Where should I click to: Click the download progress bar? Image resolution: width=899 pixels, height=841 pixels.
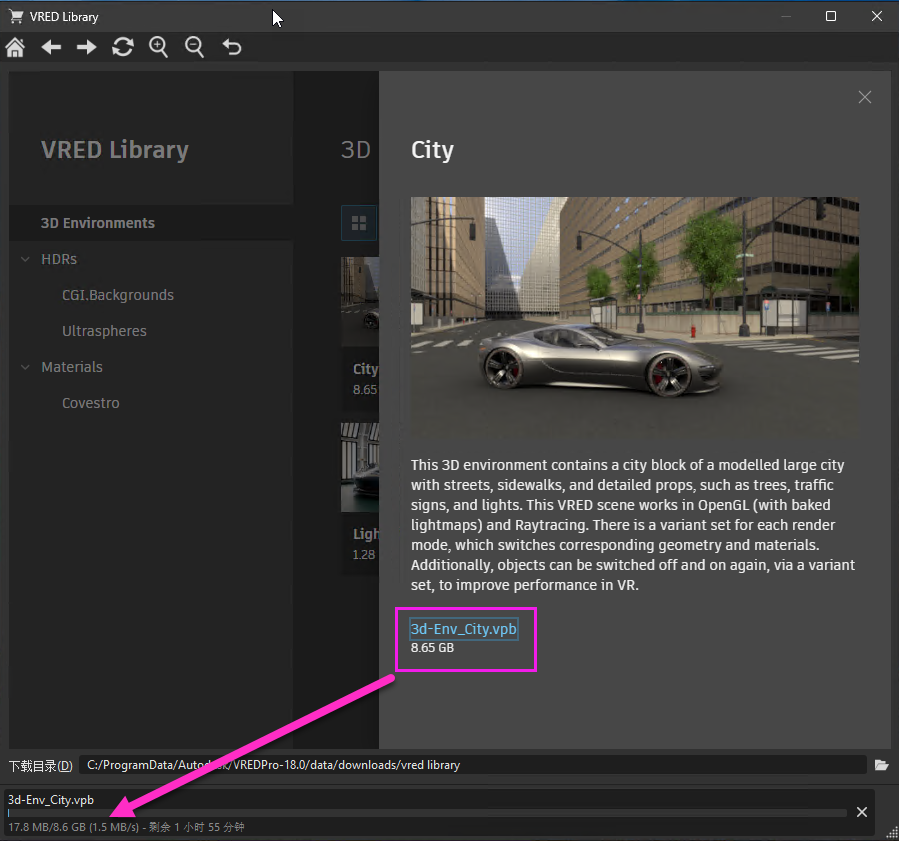(427, 813)
